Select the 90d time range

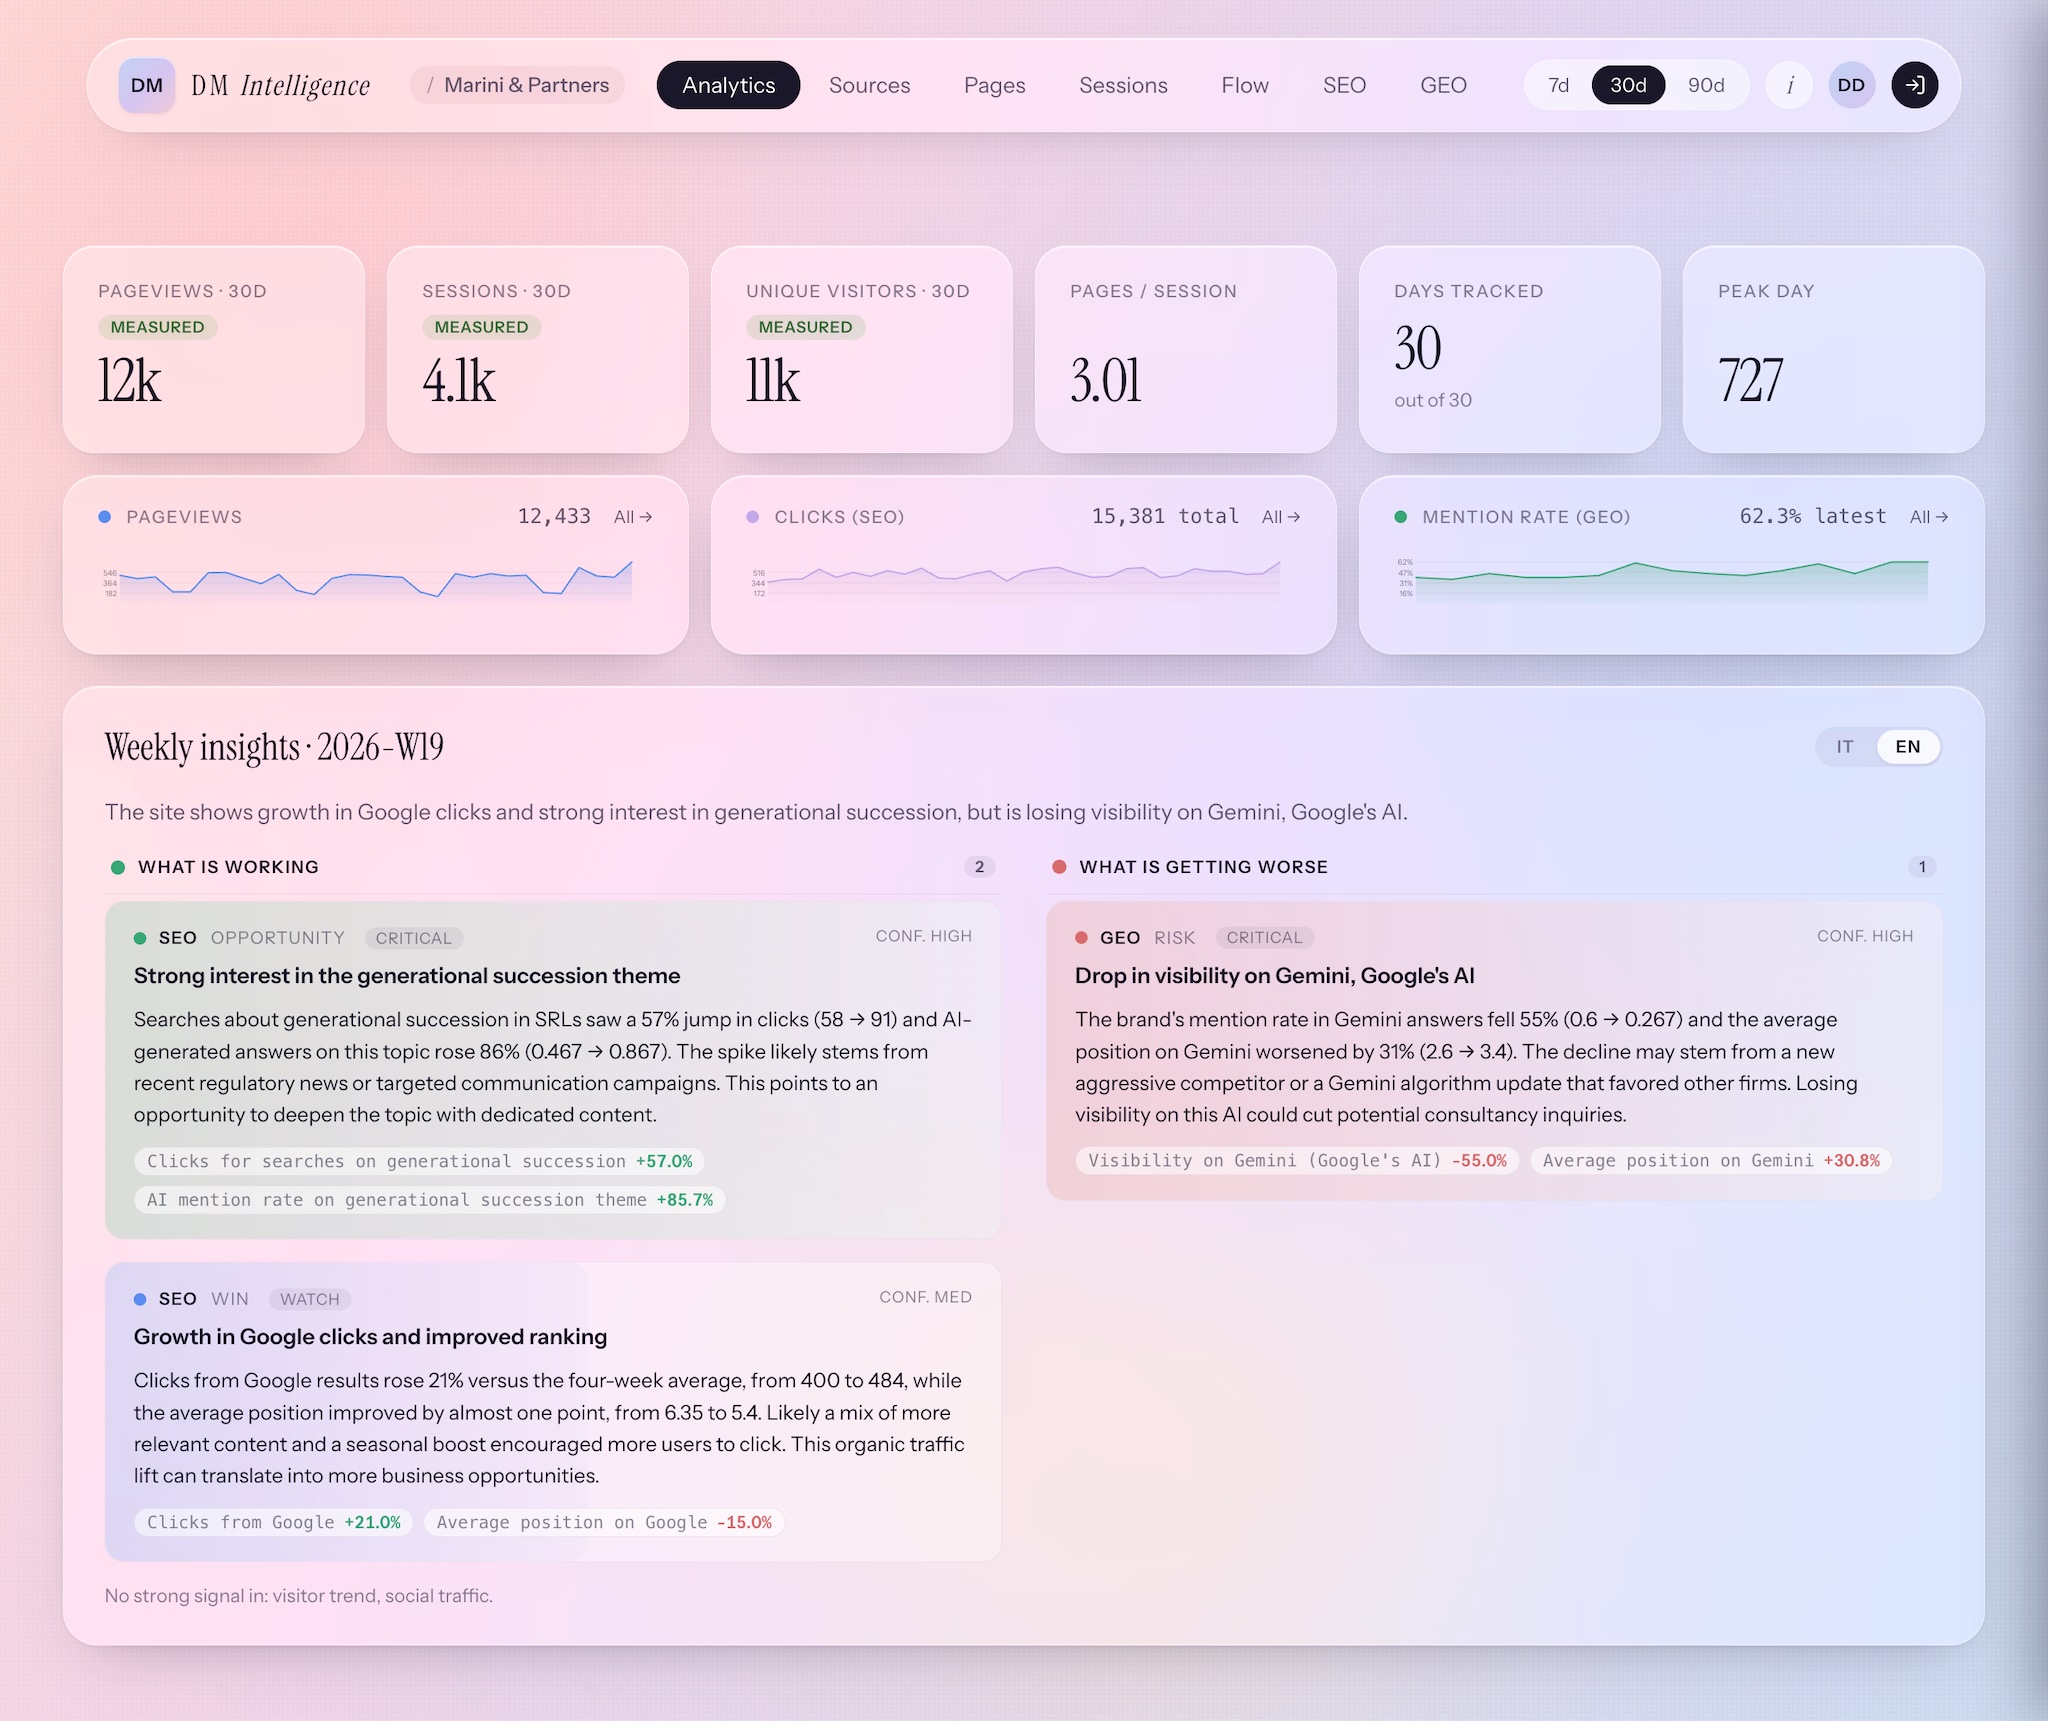(x=1706, y=85)
